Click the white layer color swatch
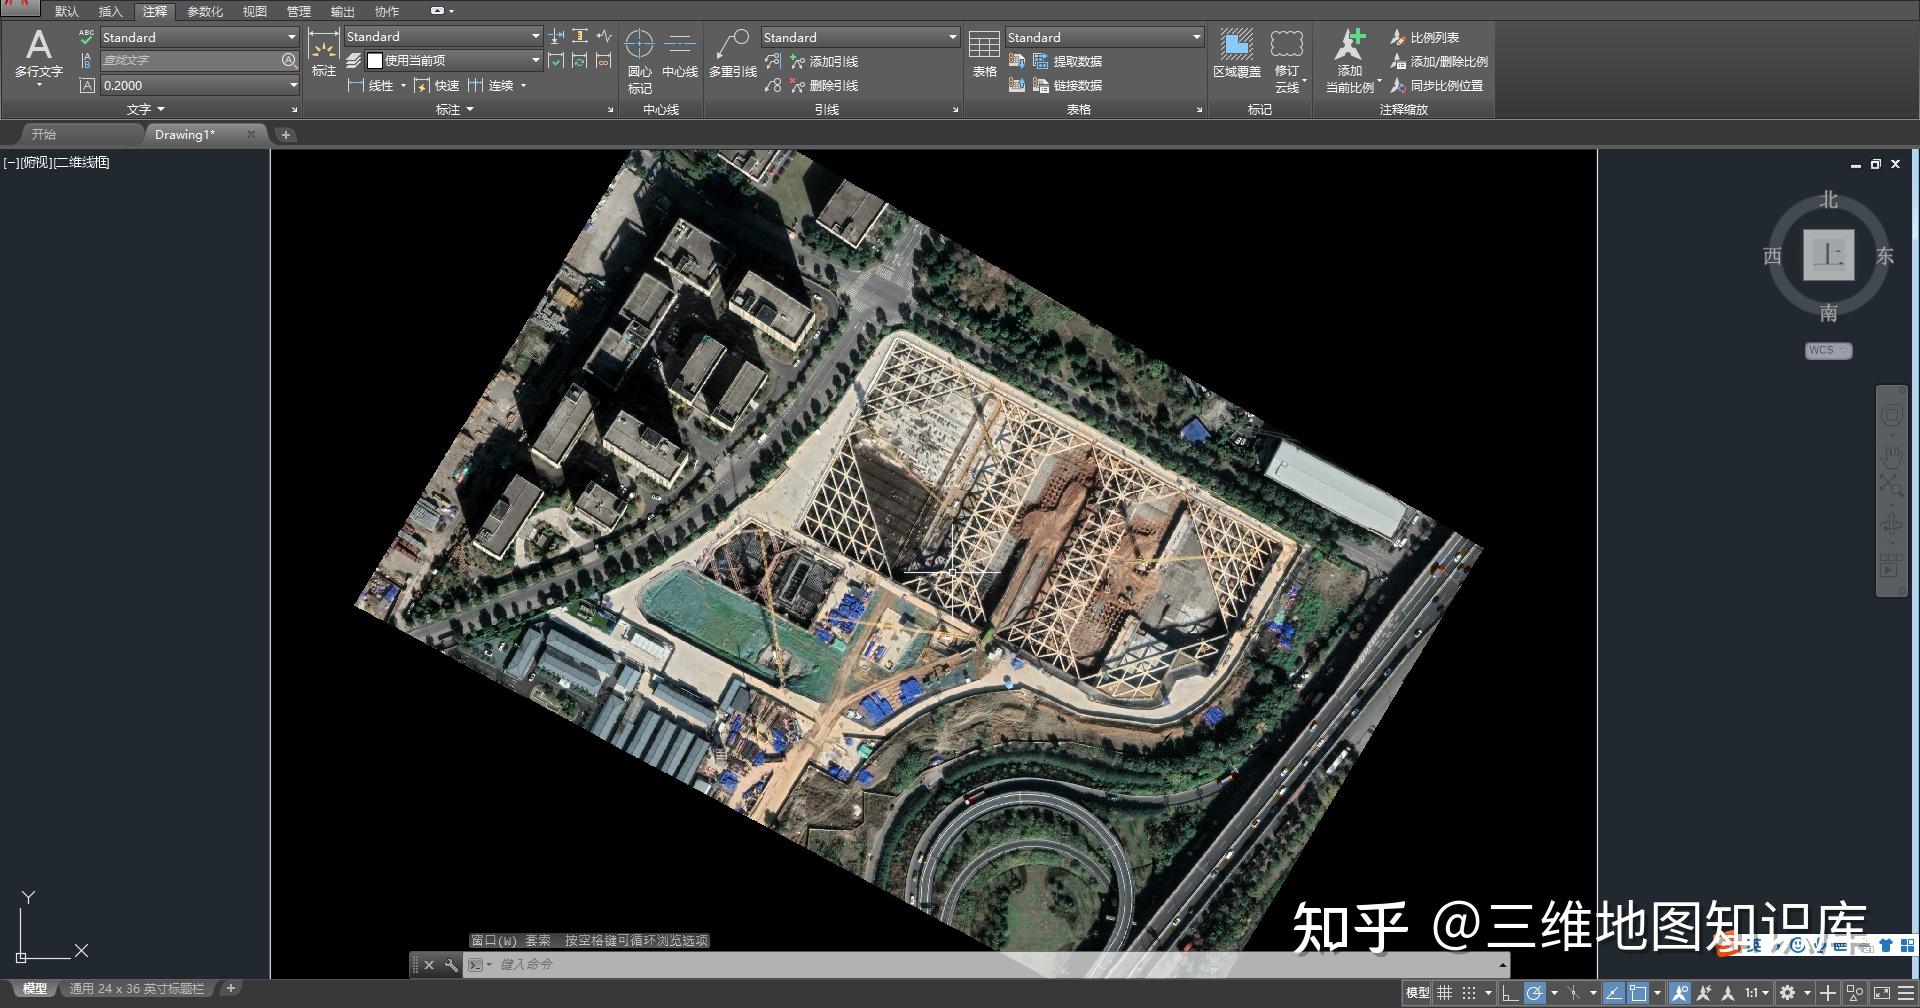 (x=375, y=61)
